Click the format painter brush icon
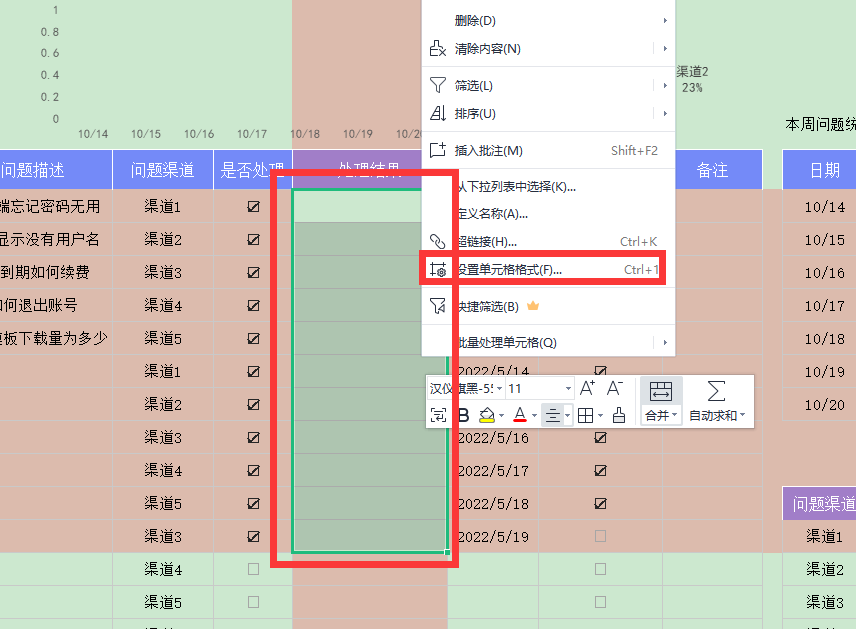Screen dimensions: 856x629 pos(619,416)
